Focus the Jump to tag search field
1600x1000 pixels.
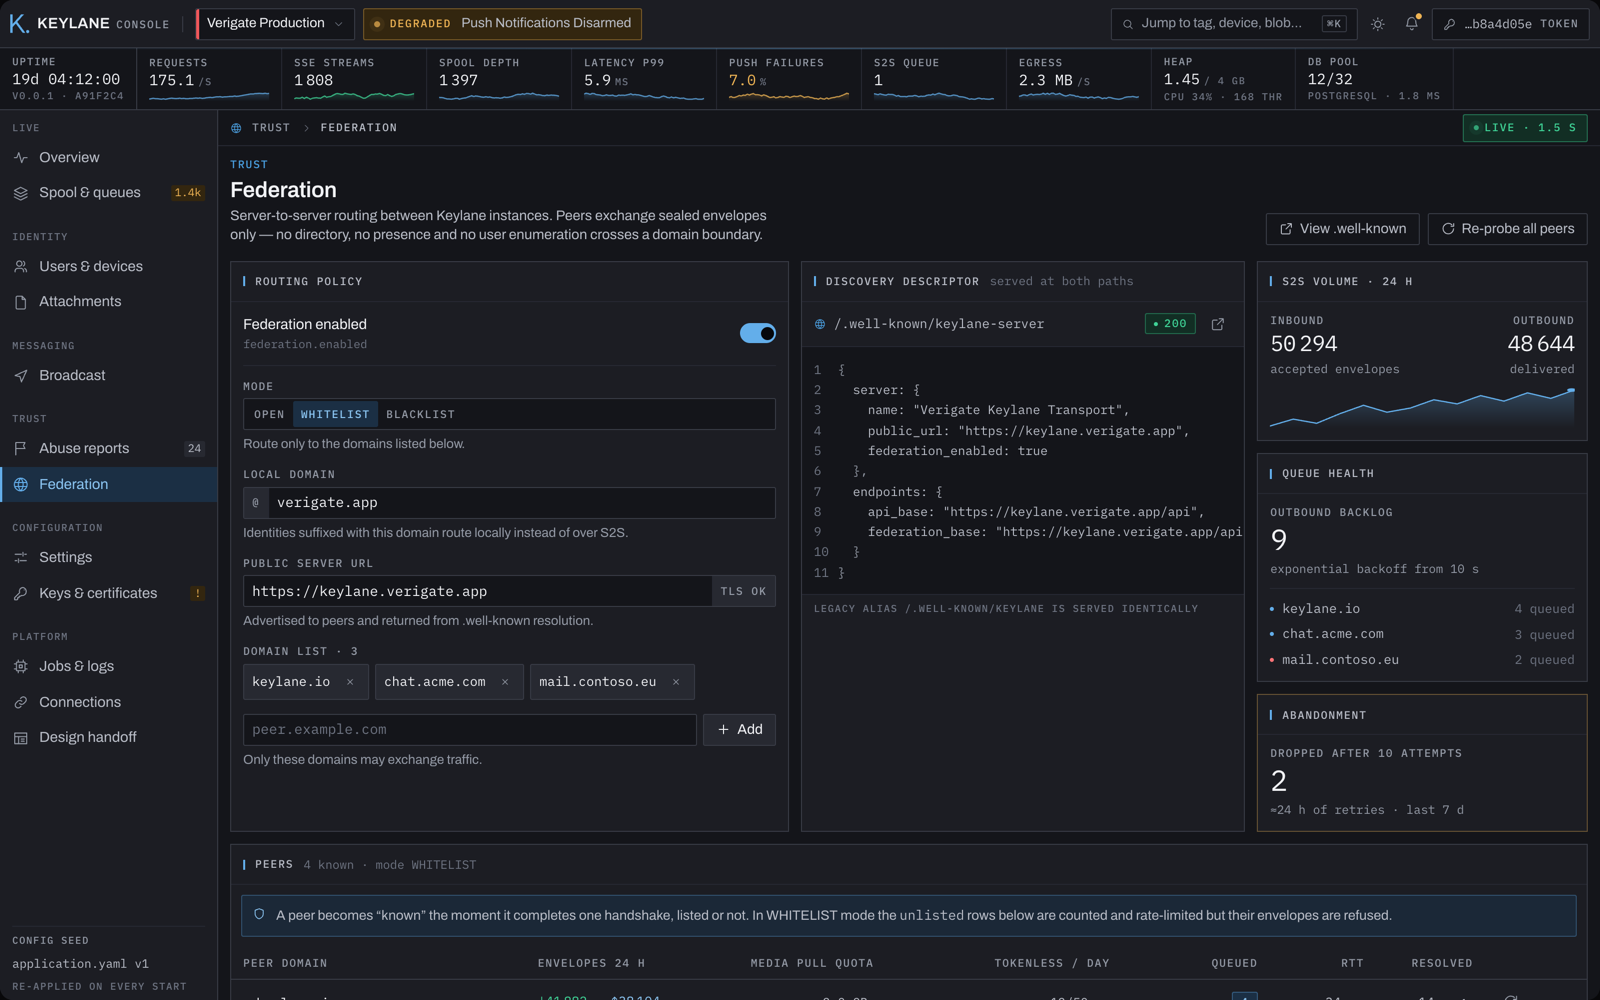pos(1233,24)
